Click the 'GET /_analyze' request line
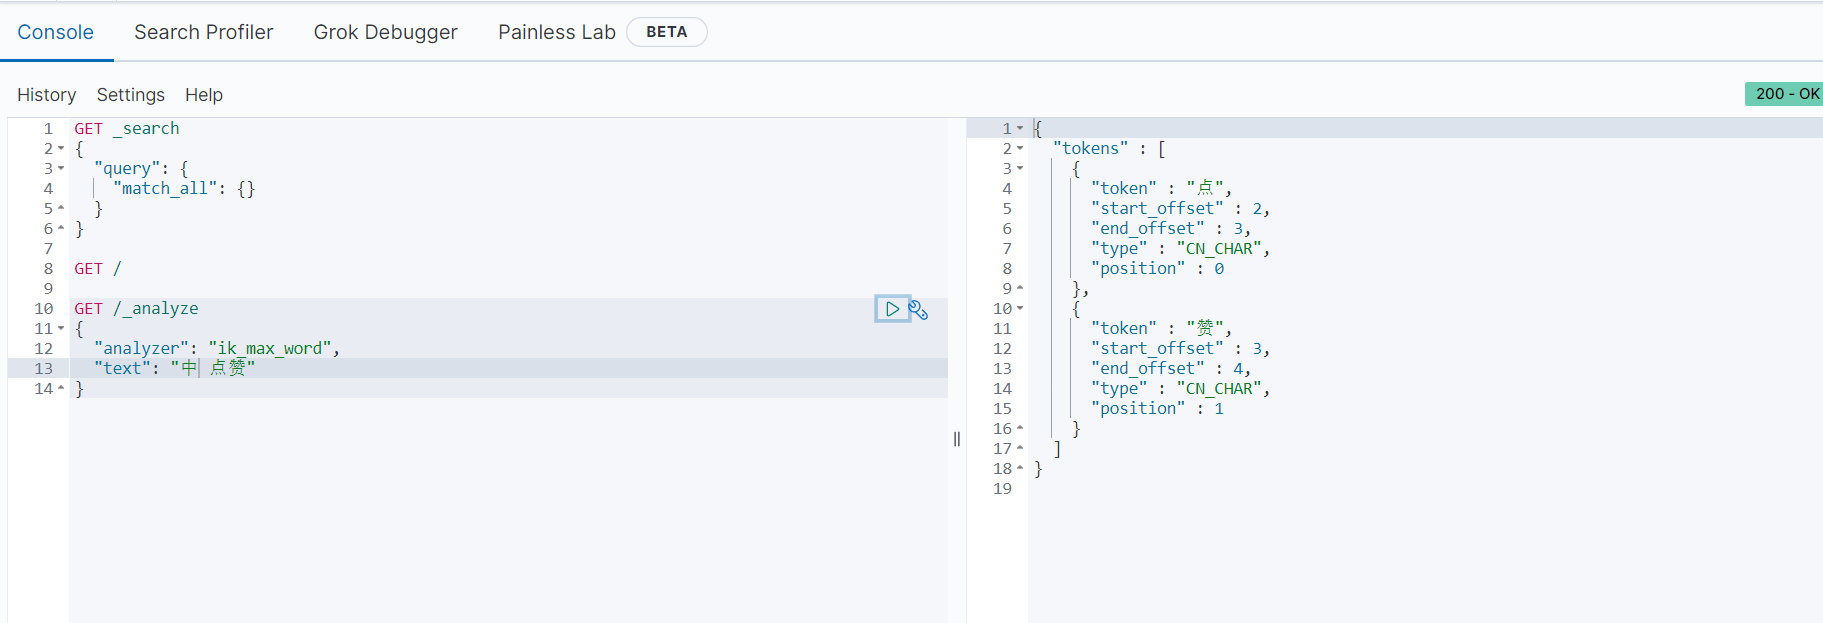This screenshot has height=623, width=1823. (136, 309)
